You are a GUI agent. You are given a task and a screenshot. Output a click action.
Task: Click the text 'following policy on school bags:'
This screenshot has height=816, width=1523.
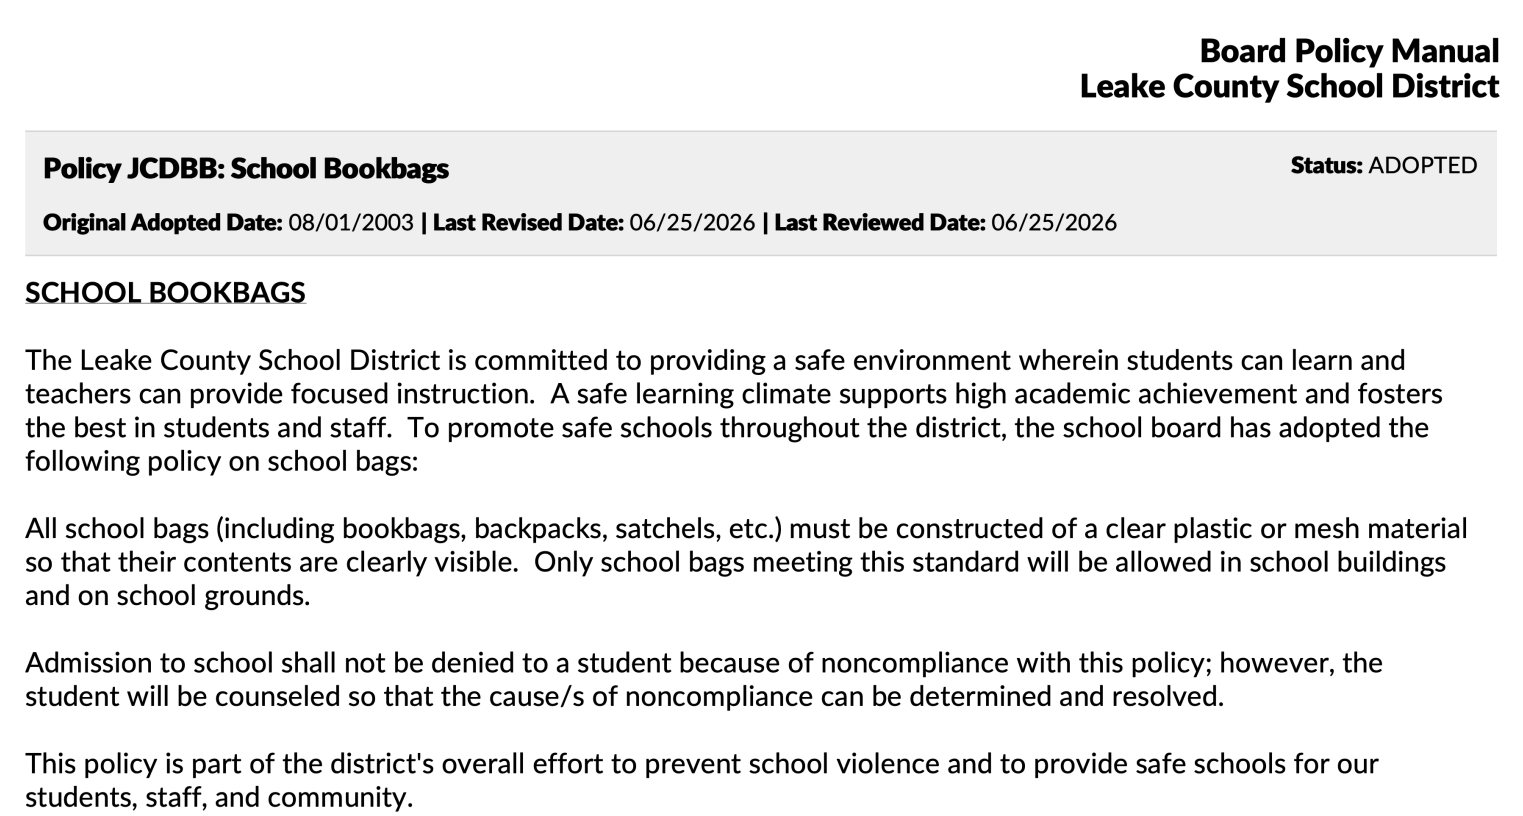[x=221, y=462]
